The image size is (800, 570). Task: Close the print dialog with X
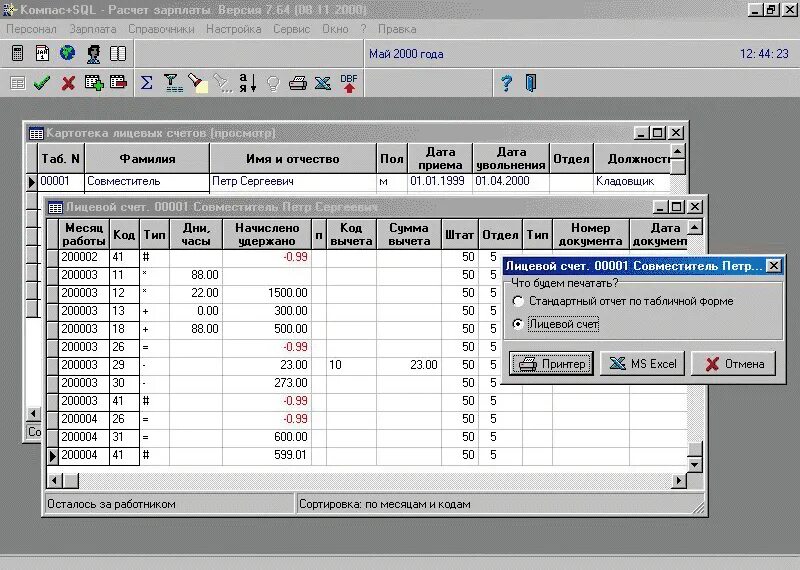click(x=774, y=266)
